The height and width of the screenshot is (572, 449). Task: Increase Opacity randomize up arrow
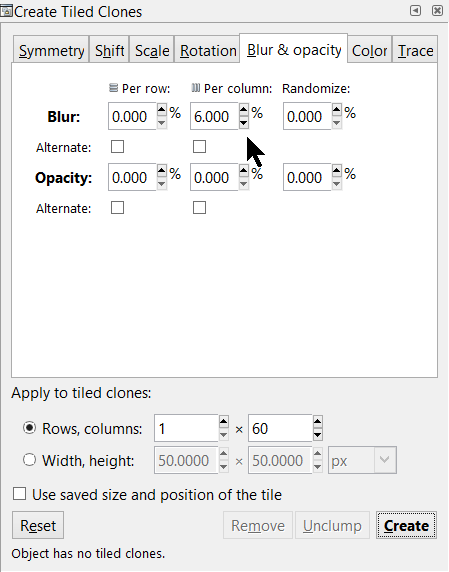coord(337,170)
